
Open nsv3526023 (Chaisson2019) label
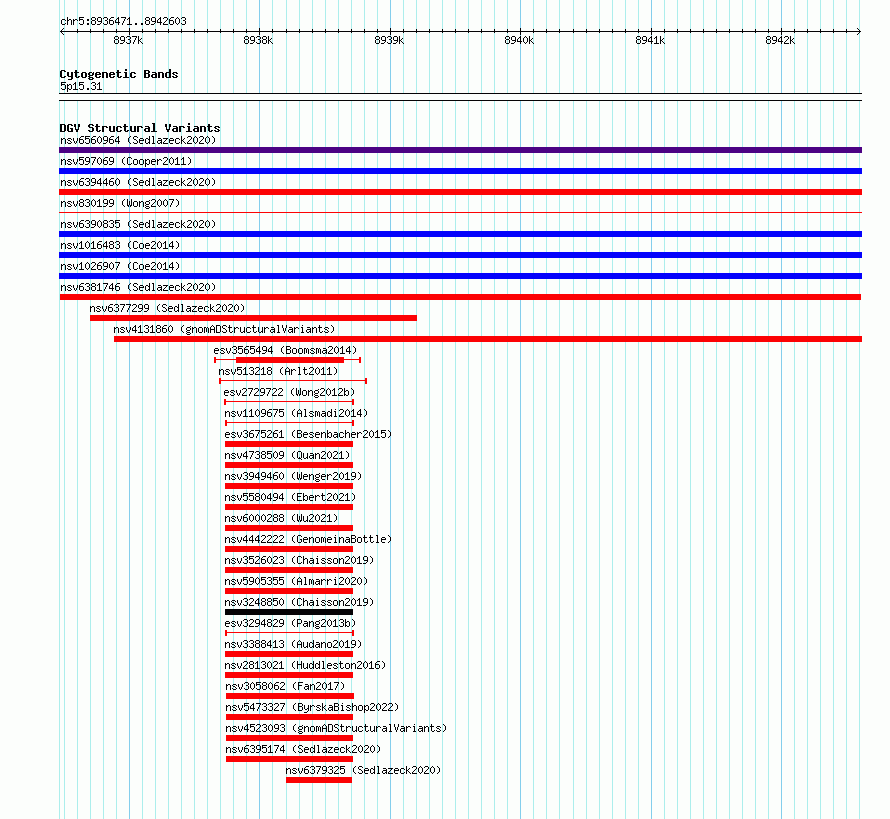(x=299, y=560)
